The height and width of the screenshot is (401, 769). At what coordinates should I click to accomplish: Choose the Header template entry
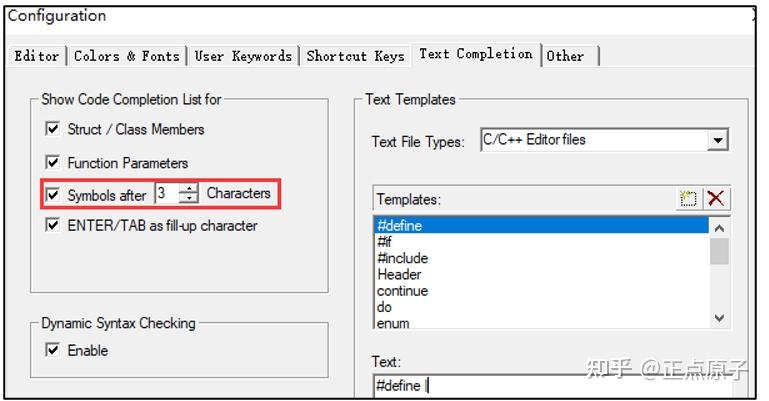(x=399, y=274)
